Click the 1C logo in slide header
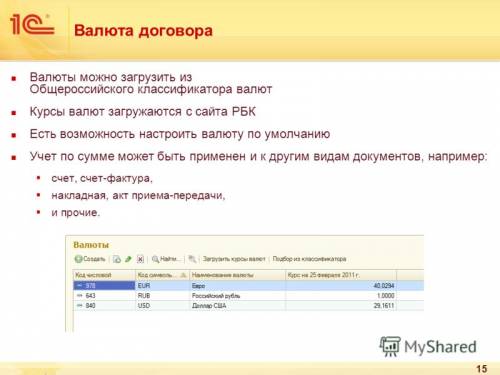Image resolution: width=500 pixels, height=375 pixels. (x=32, y=25)
